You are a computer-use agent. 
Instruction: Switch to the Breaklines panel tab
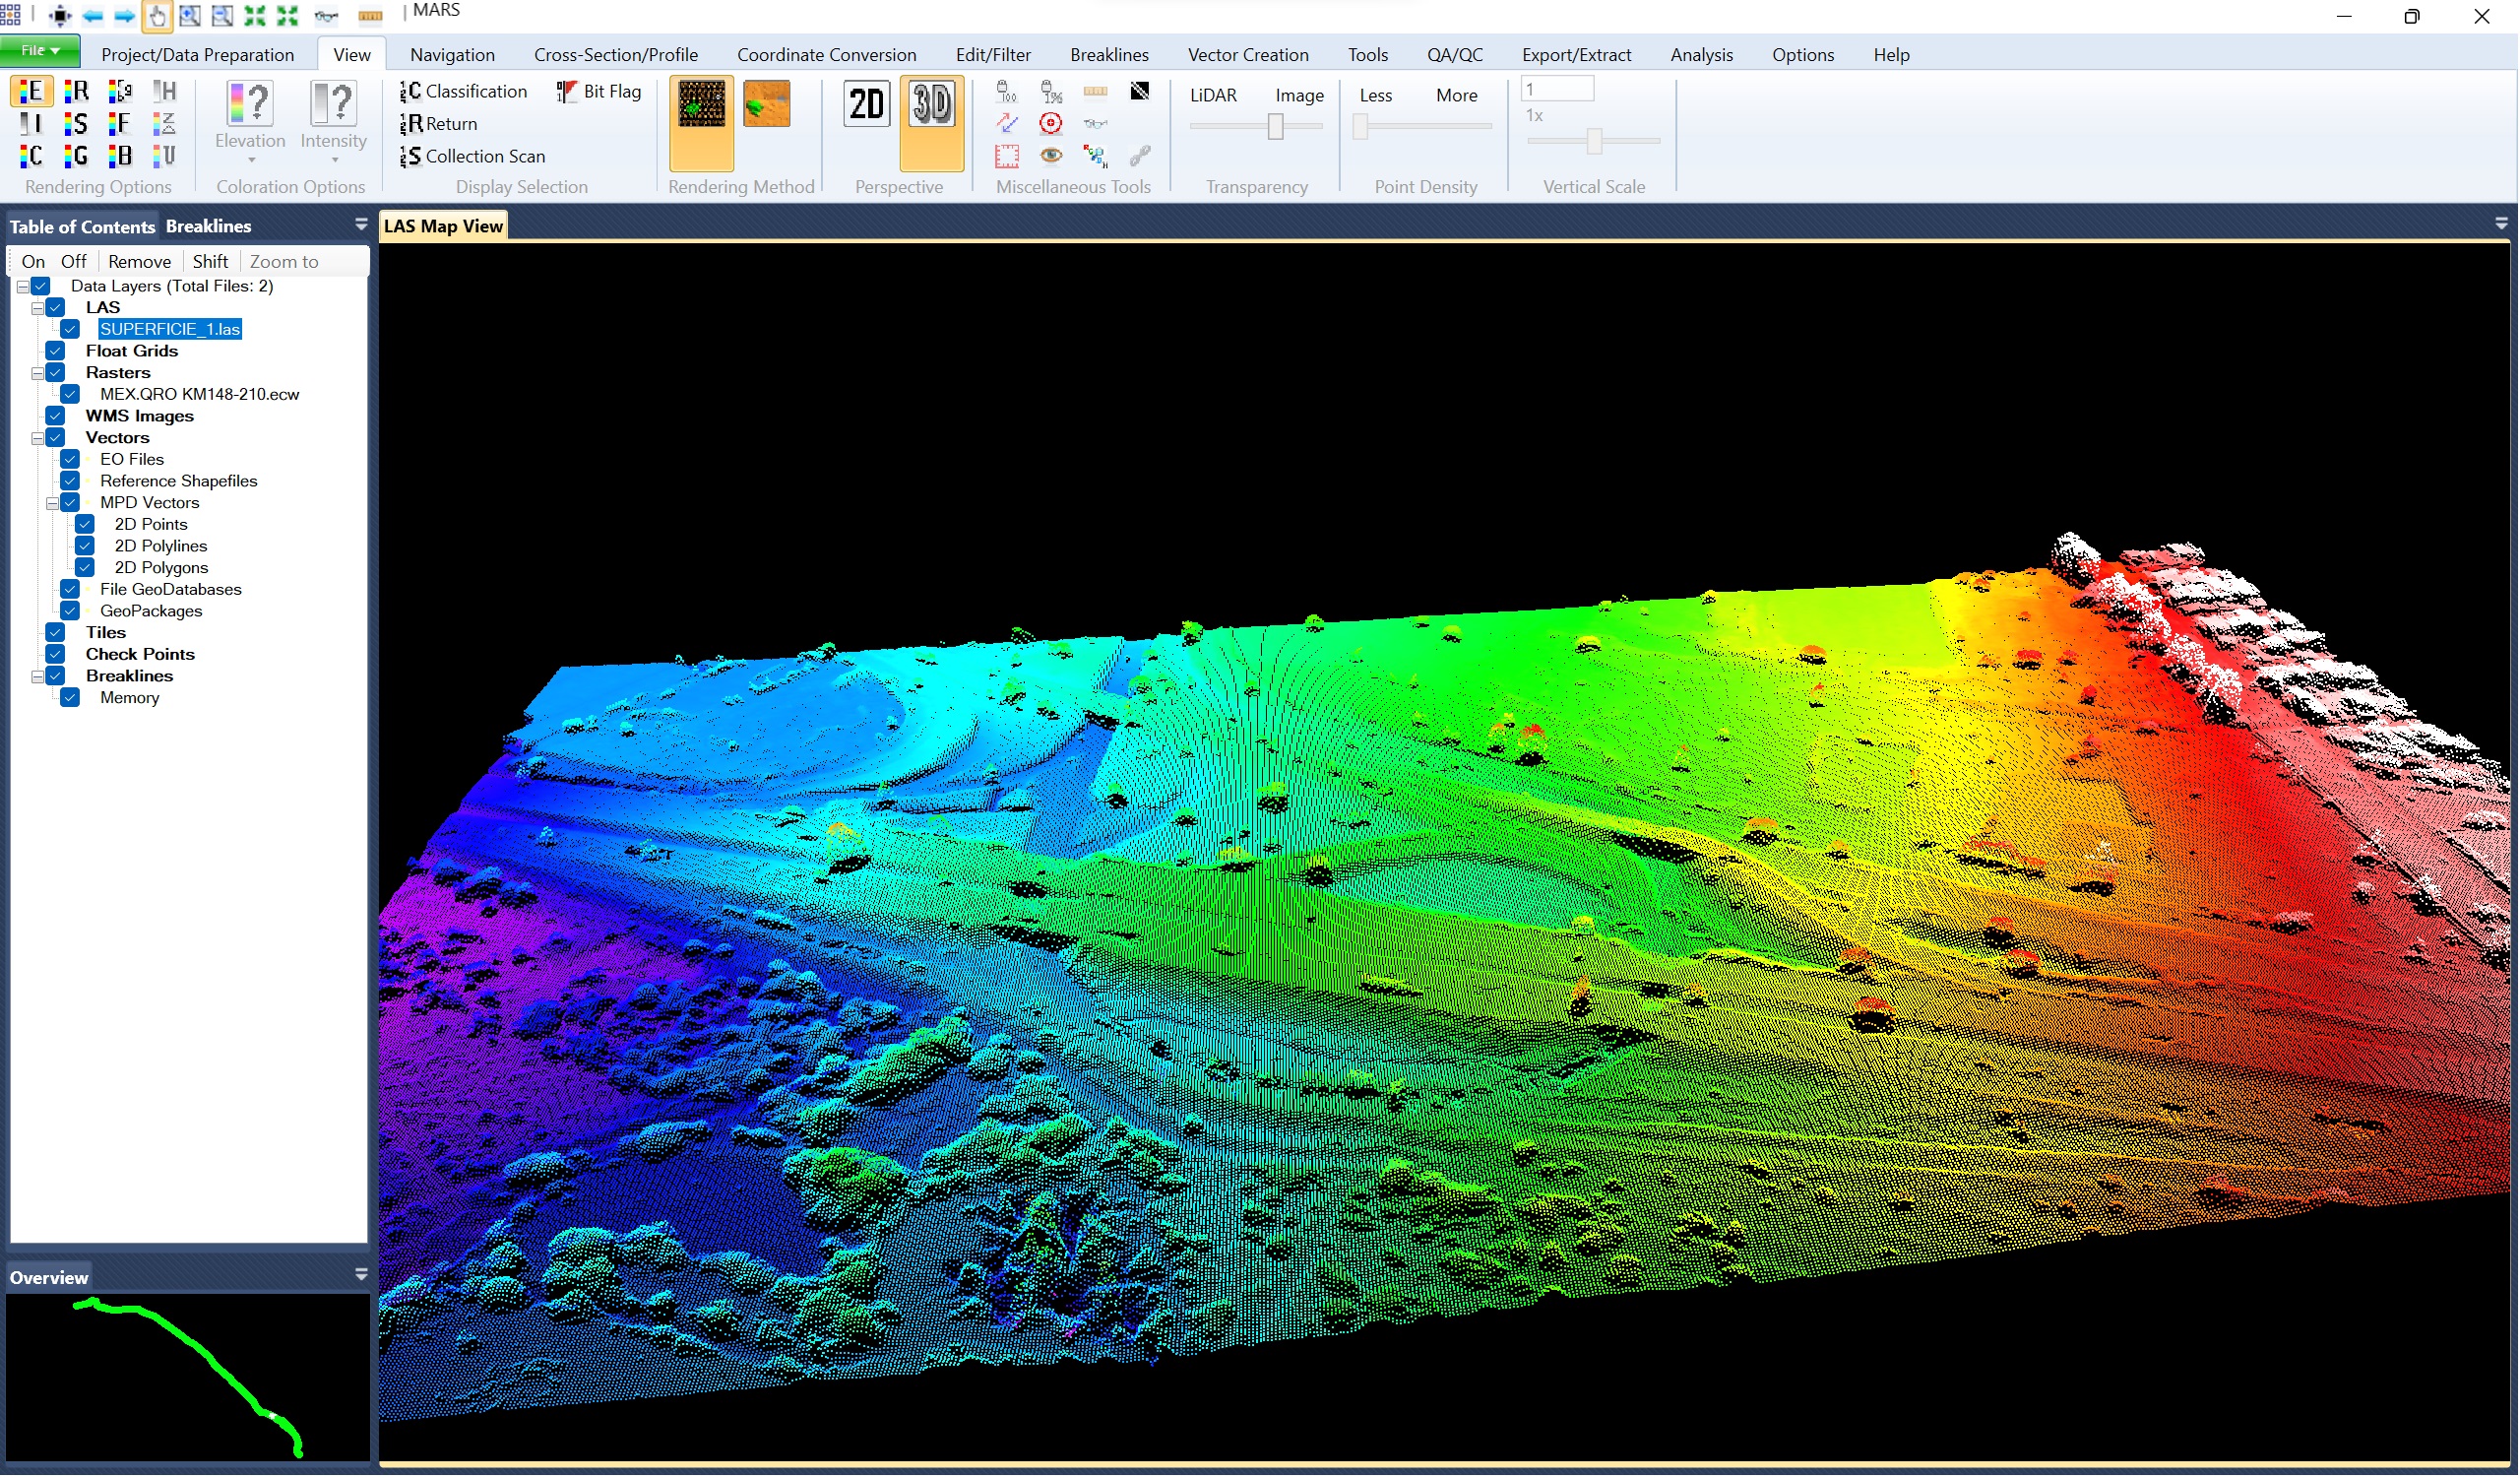click(208, 226)
